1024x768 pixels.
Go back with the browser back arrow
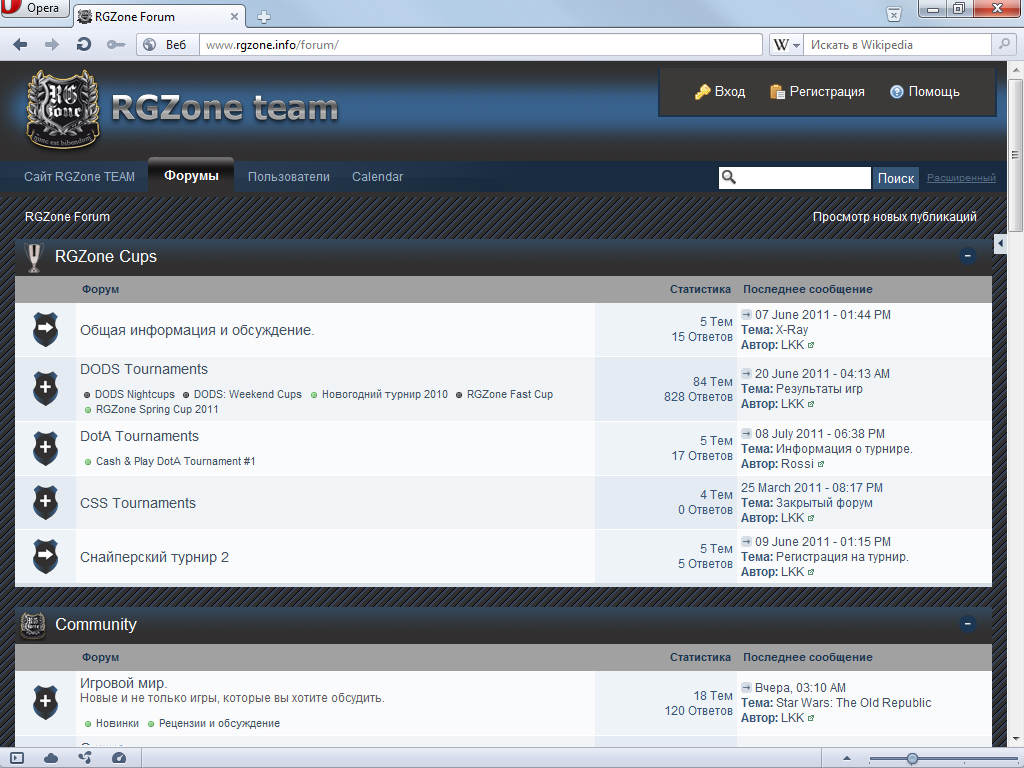click(x=20, y=44)
